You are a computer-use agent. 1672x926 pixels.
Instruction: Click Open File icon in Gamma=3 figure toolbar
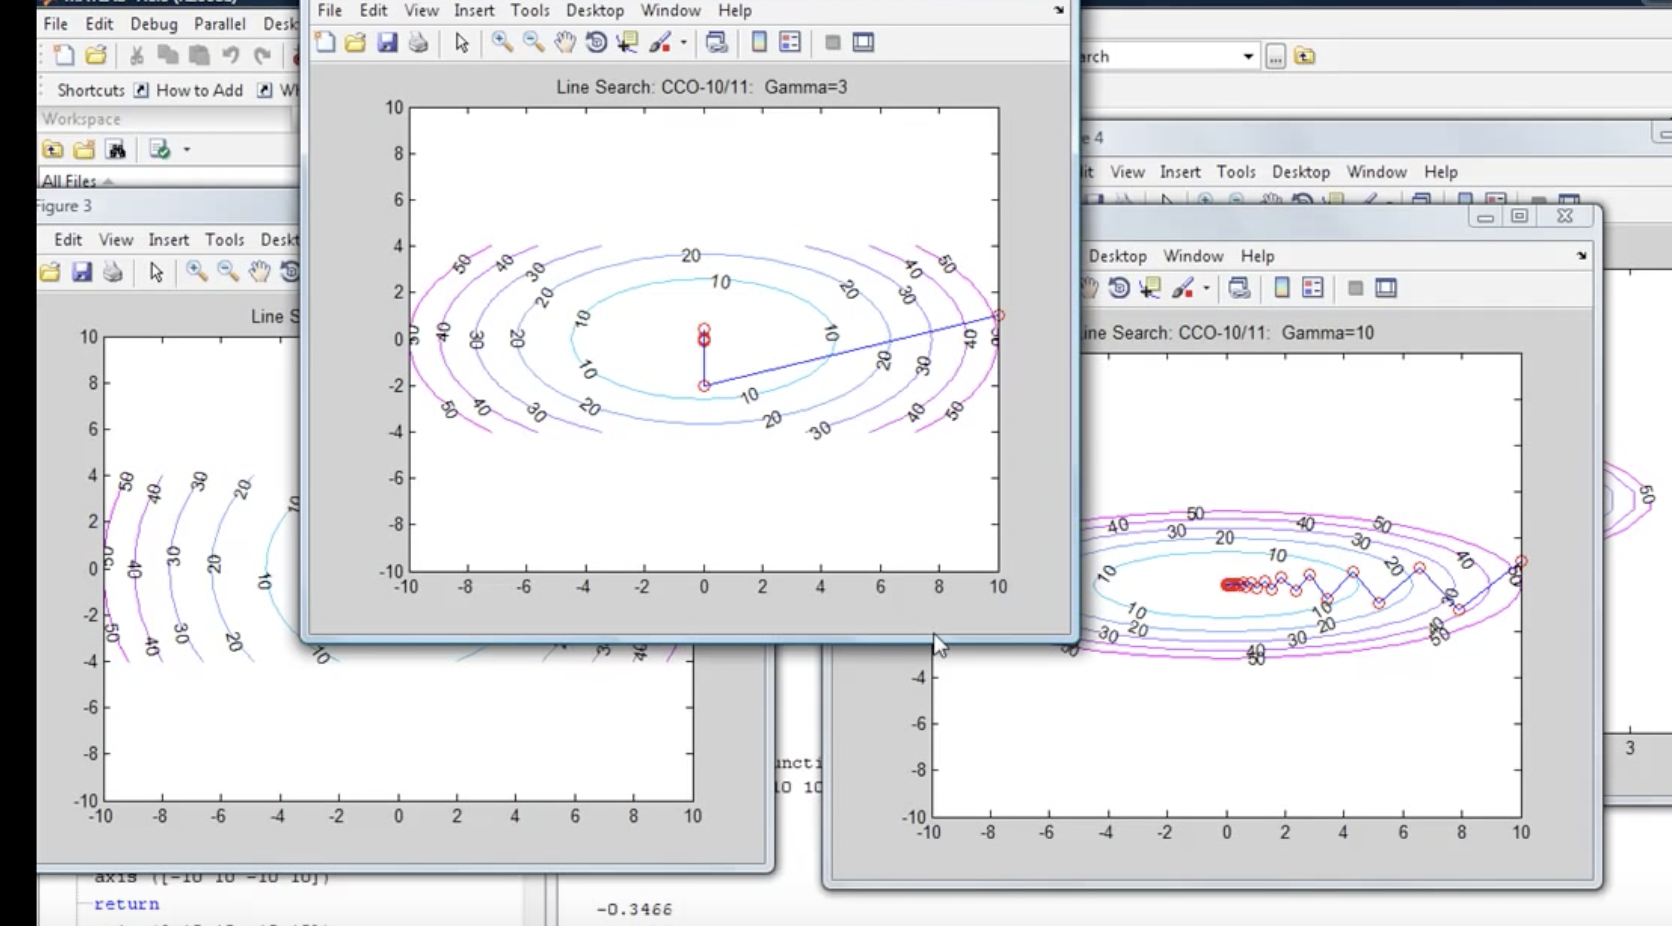coord(355,42)
